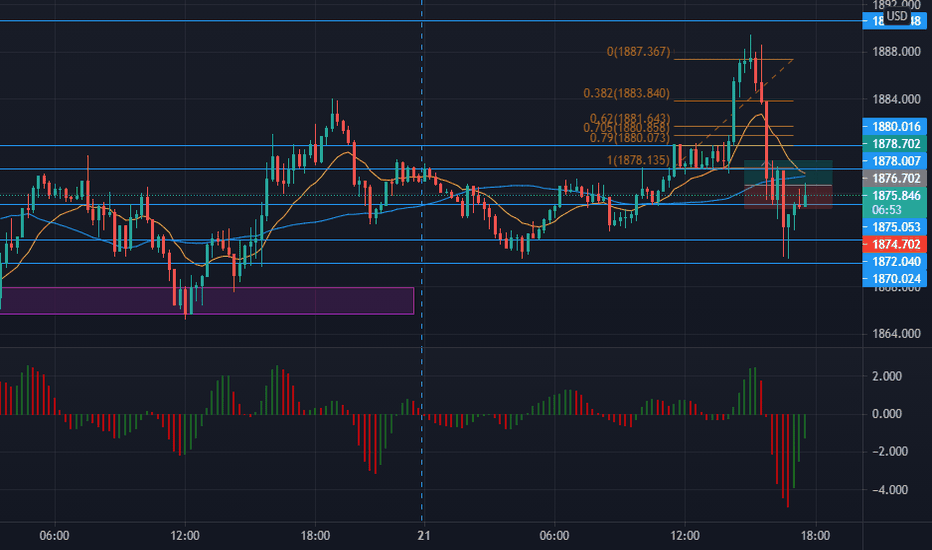Screen dimensions: 932x550
Task: Select the lowest red histogram bar
Action: [788, 461]
